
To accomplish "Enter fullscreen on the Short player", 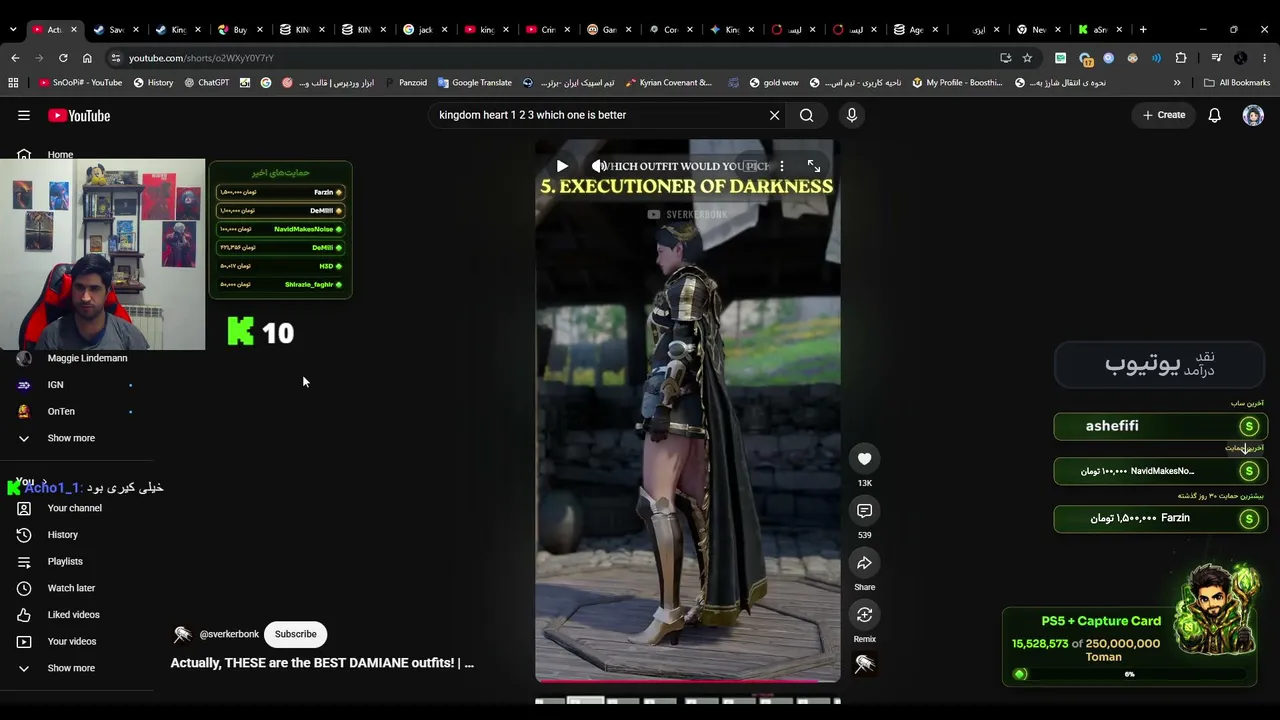I will (x=814, y=166).
